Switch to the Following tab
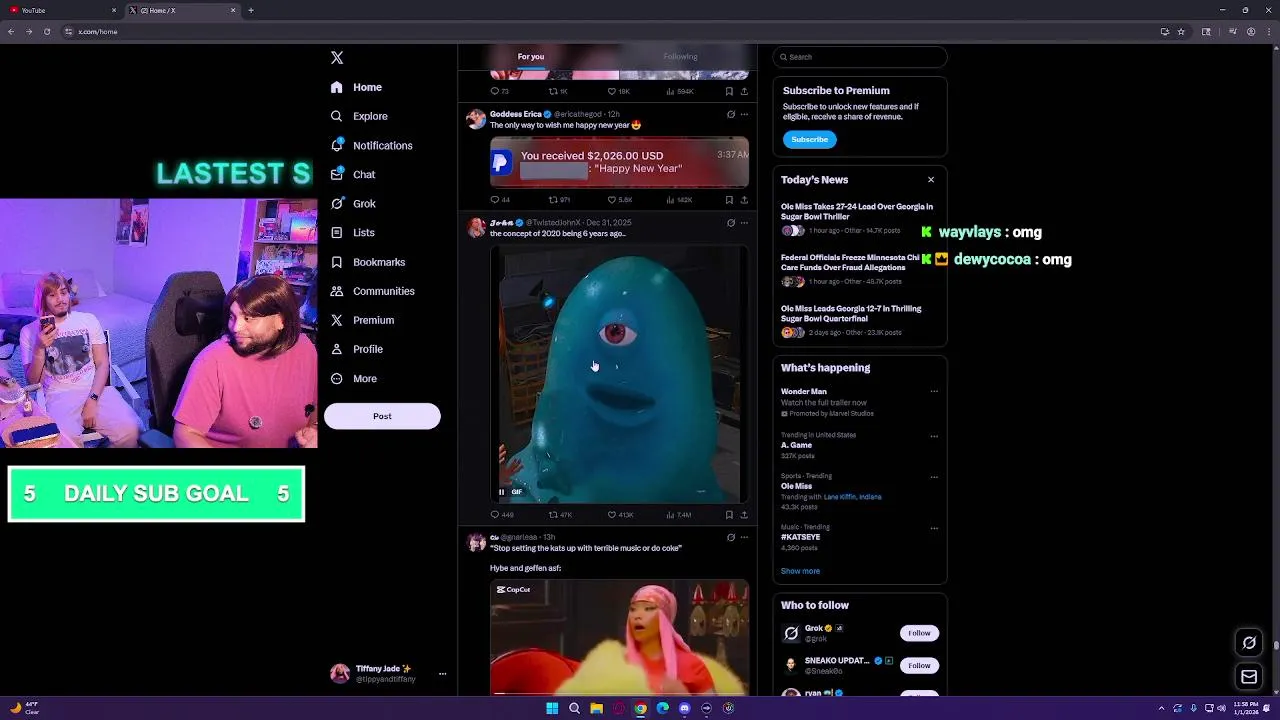Image resolution: width=1280 pixels, height=720 pixels. 680,56
